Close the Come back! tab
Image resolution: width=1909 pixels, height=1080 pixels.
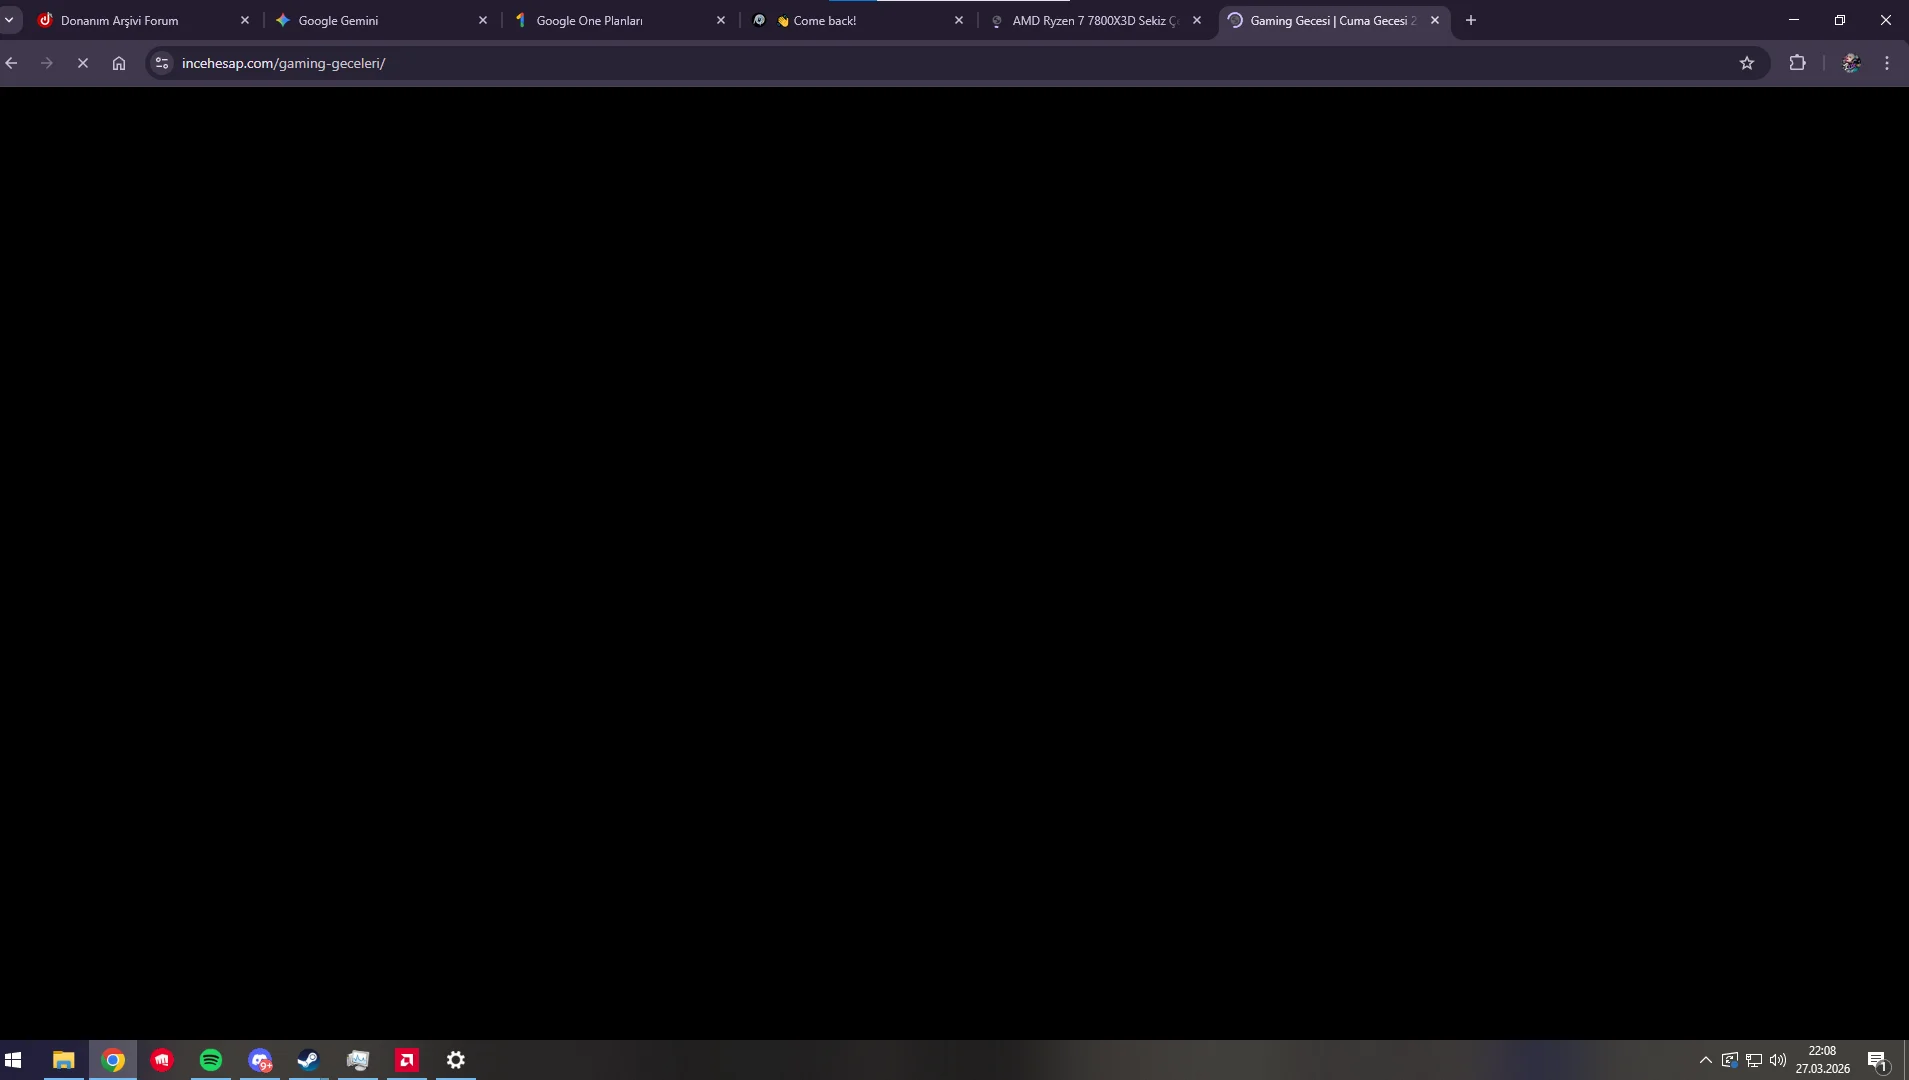tap(959, 20)
